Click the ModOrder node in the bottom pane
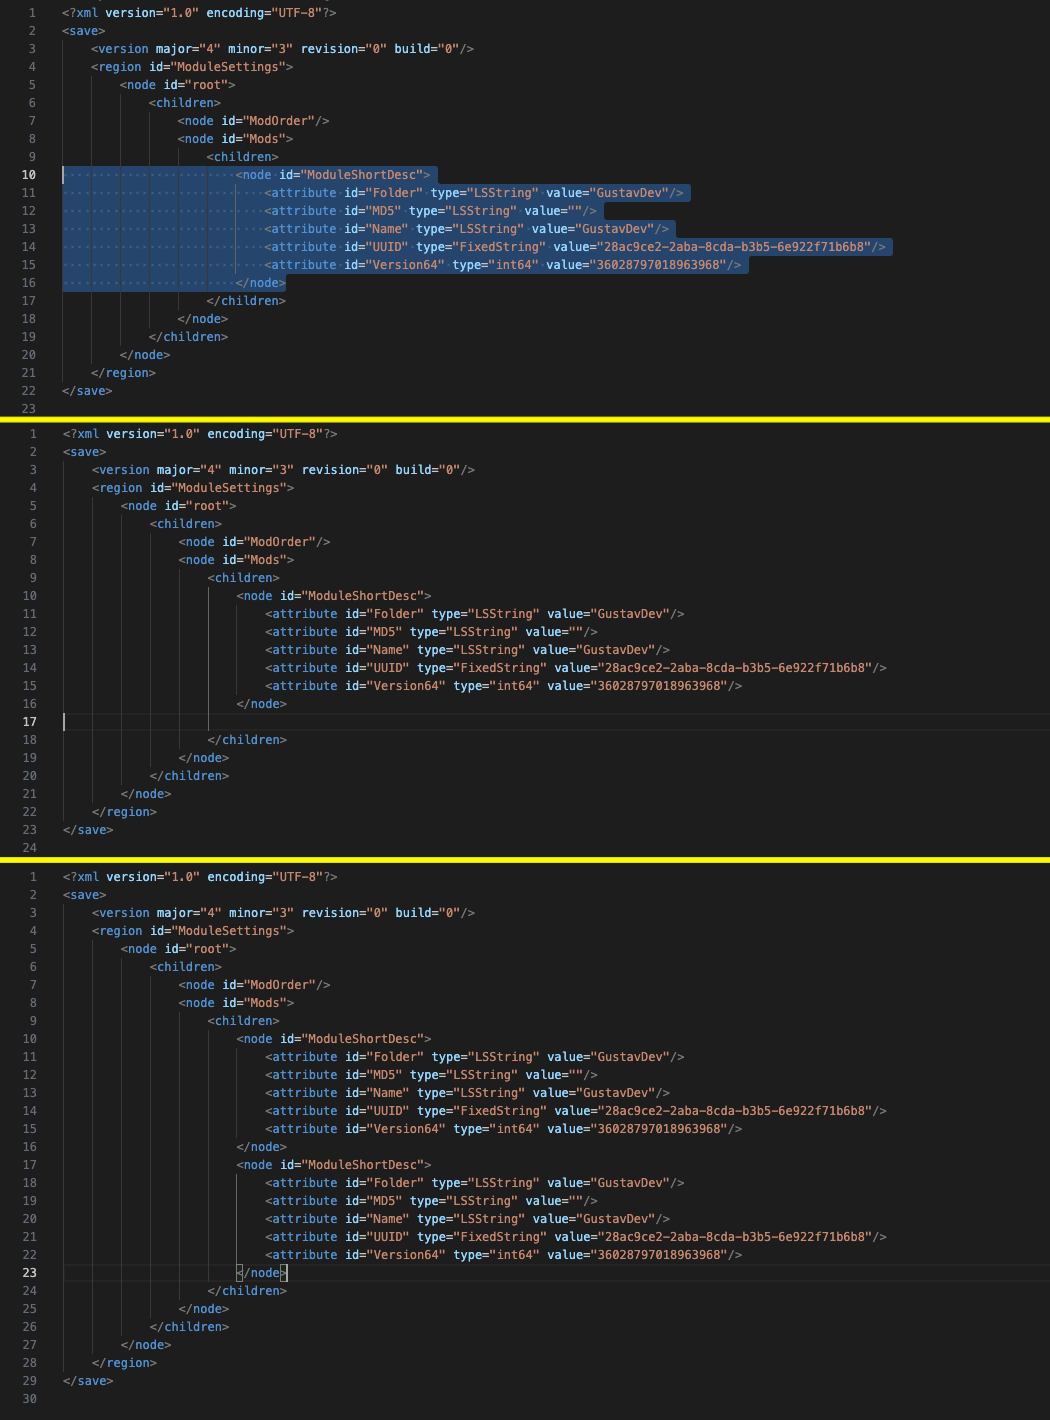The image size is (1050, 1420). coord(254,985)
